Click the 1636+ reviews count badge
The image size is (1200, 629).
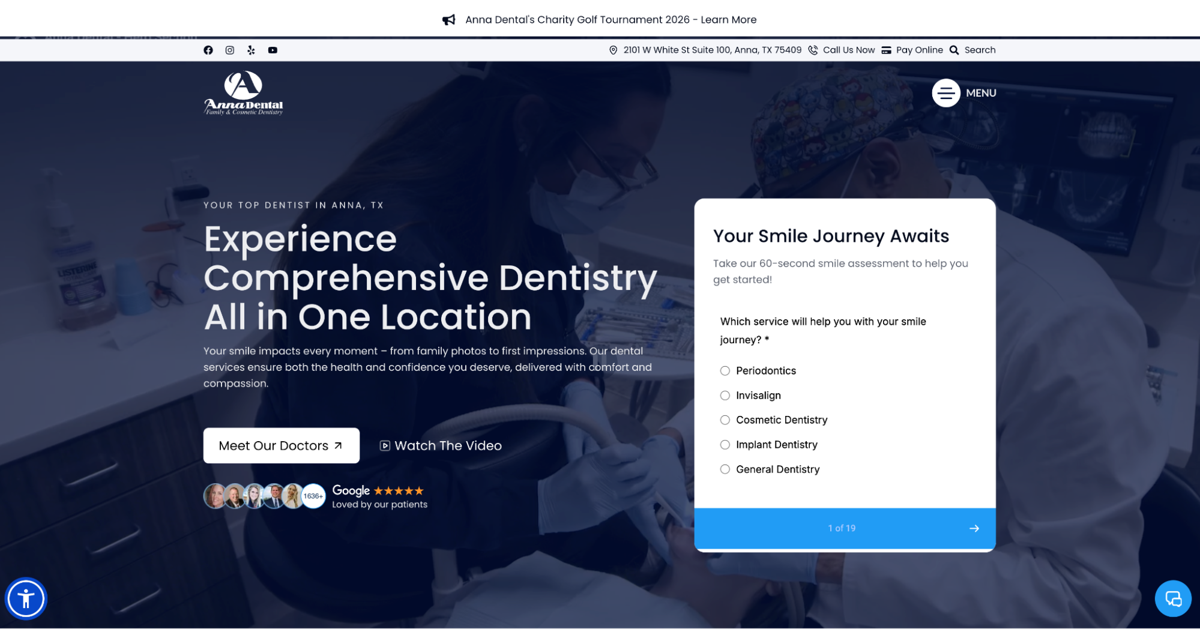click(x=313, y=496)
